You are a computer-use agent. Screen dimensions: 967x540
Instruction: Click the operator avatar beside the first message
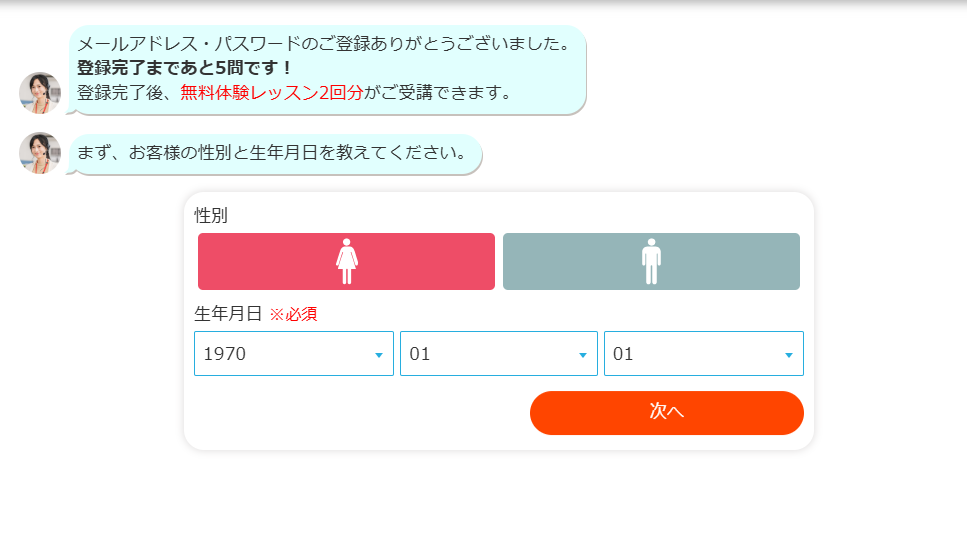tap(40, 93)
